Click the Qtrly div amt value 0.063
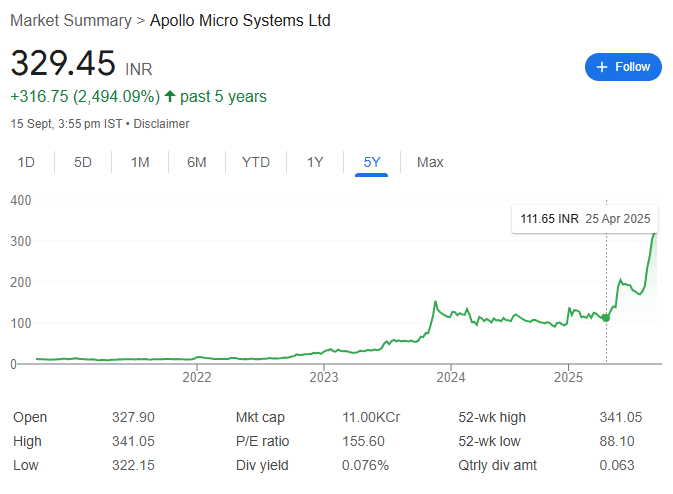This screenshot has height=494, width=673. 617,465
